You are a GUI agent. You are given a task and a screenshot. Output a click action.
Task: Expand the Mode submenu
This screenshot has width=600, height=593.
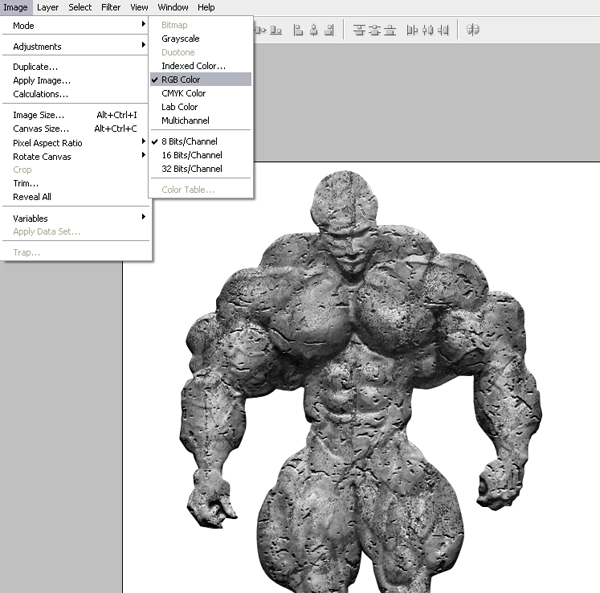[76, 26]
